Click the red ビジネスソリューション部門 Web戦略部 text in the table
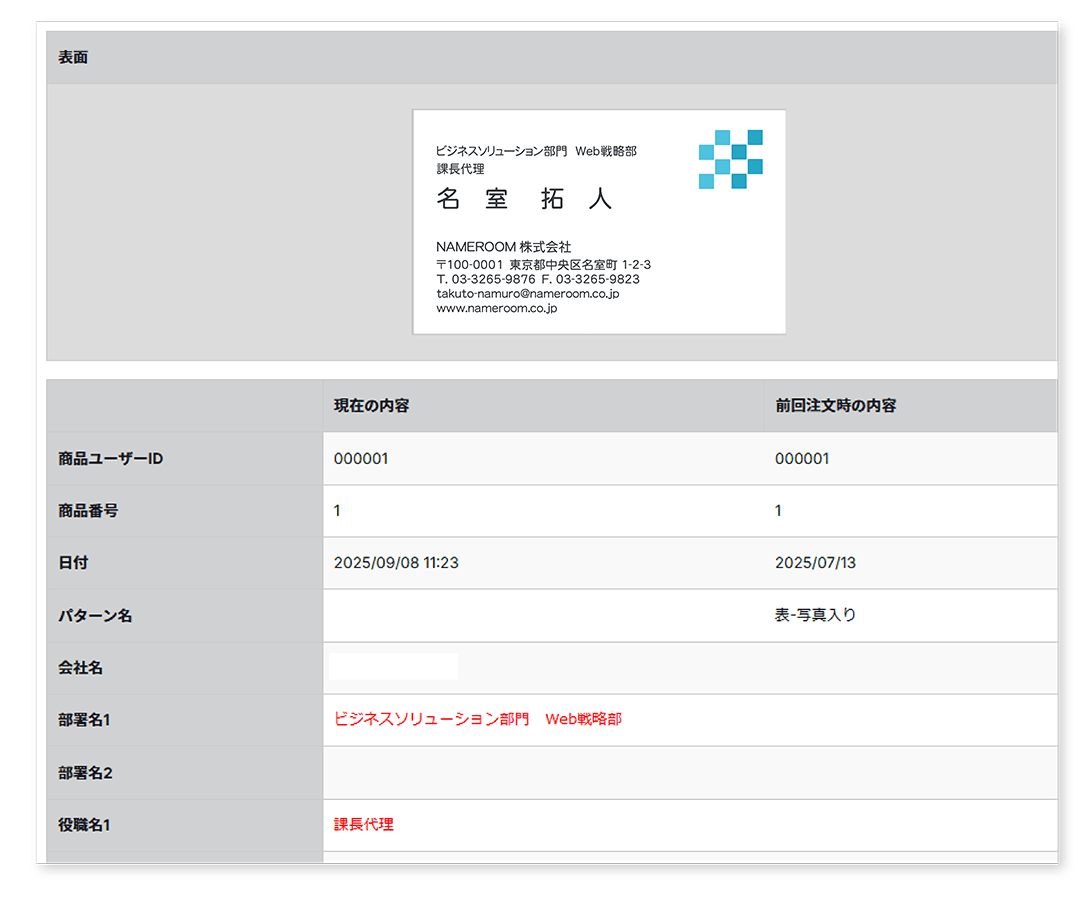Image resolution: width=1092 pixels, height=920 pixels. click(477, 719)
